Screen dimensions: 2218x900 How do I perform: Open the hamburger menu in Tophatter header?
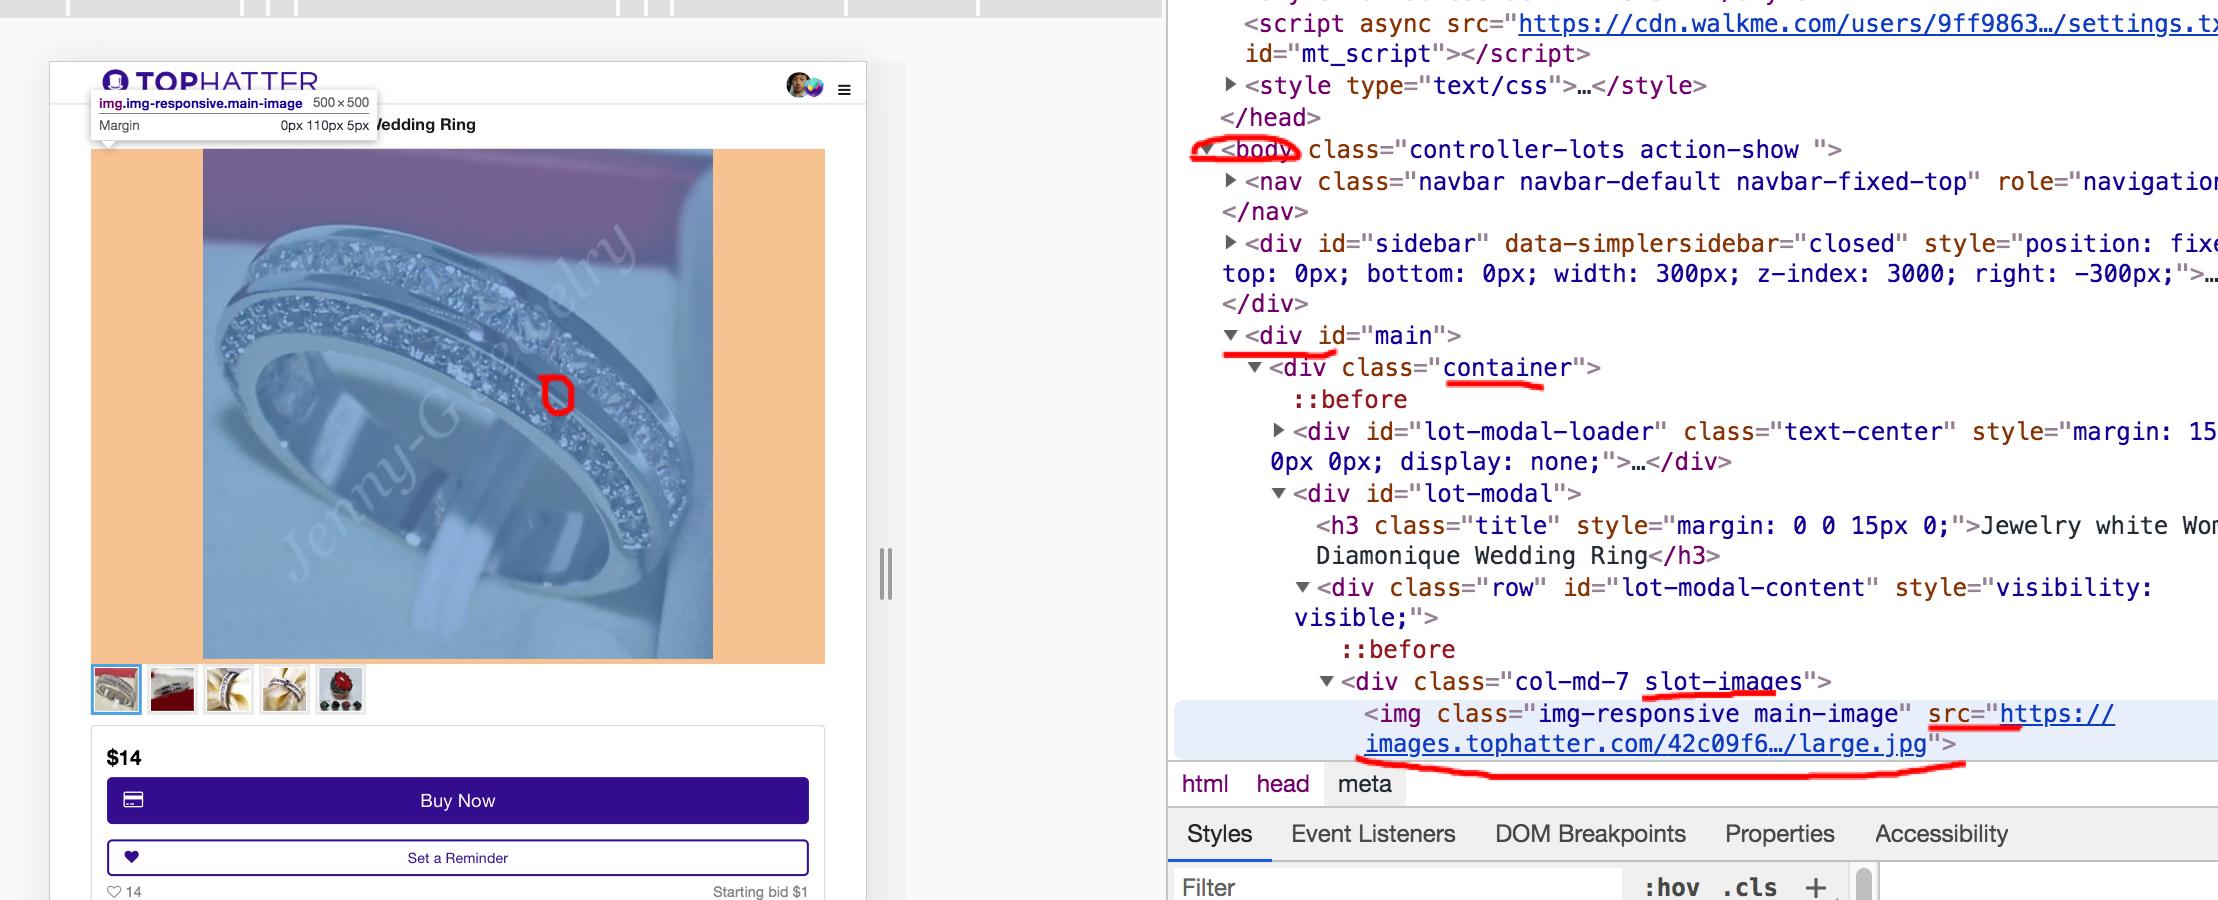[844, 90]
